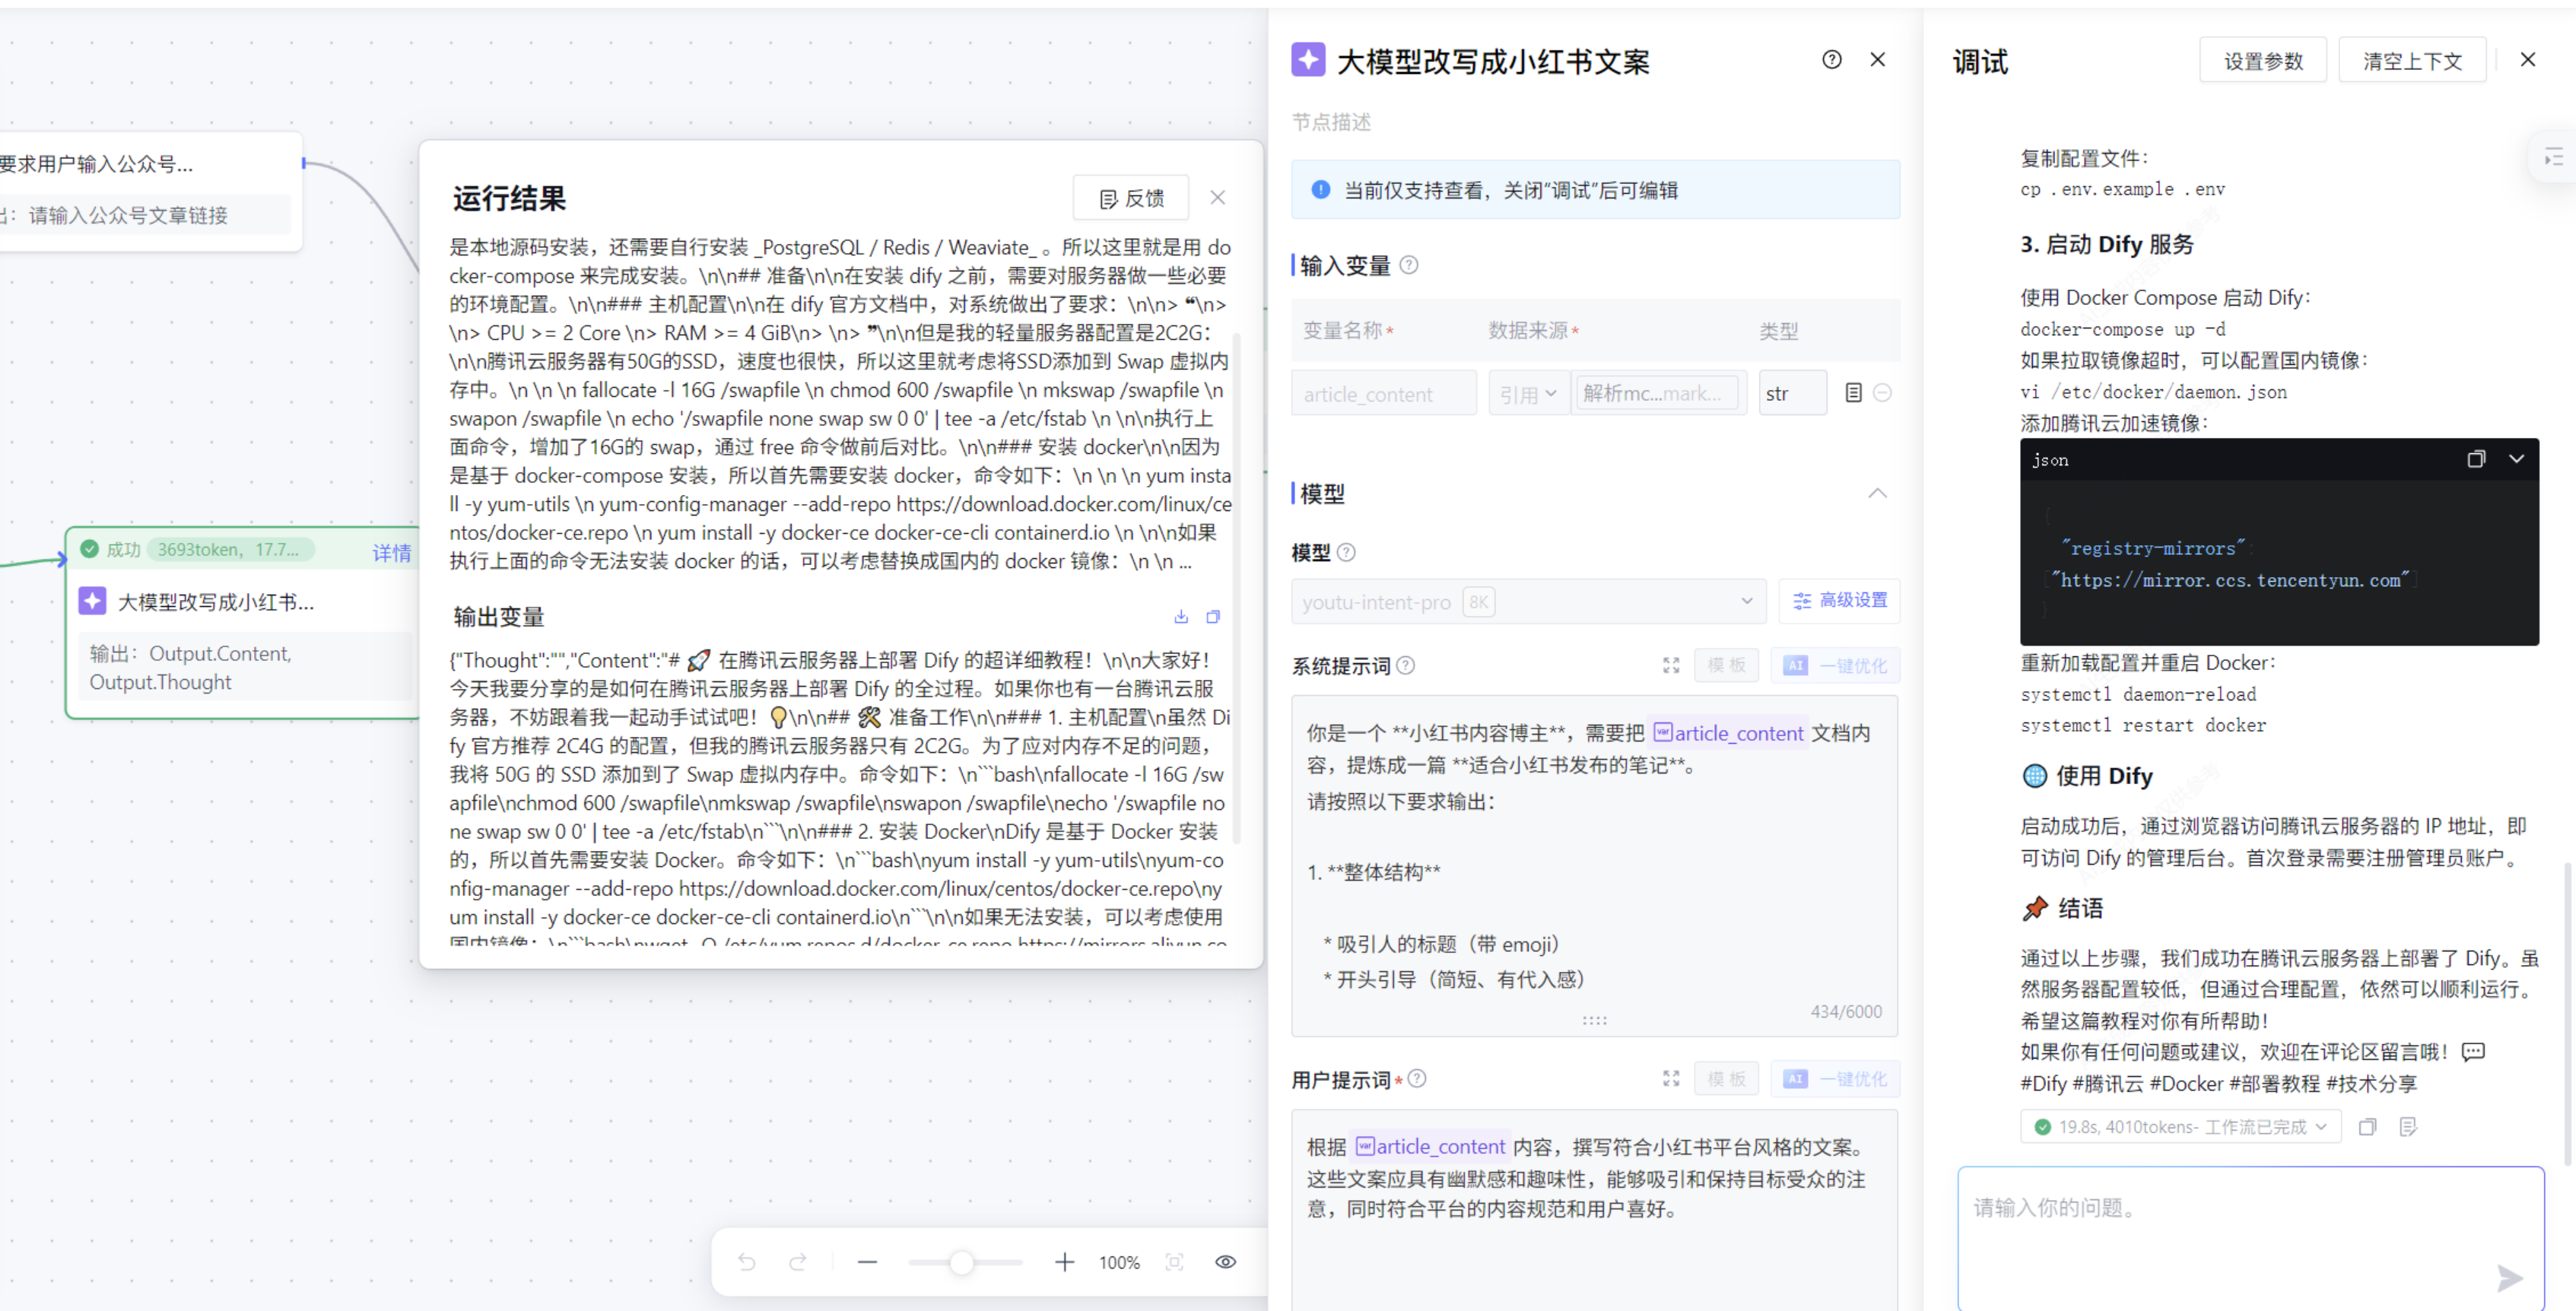Toggle the eye preview icon
This screenshot has width=2576, height=1311.
[x=1225, y=1262]
